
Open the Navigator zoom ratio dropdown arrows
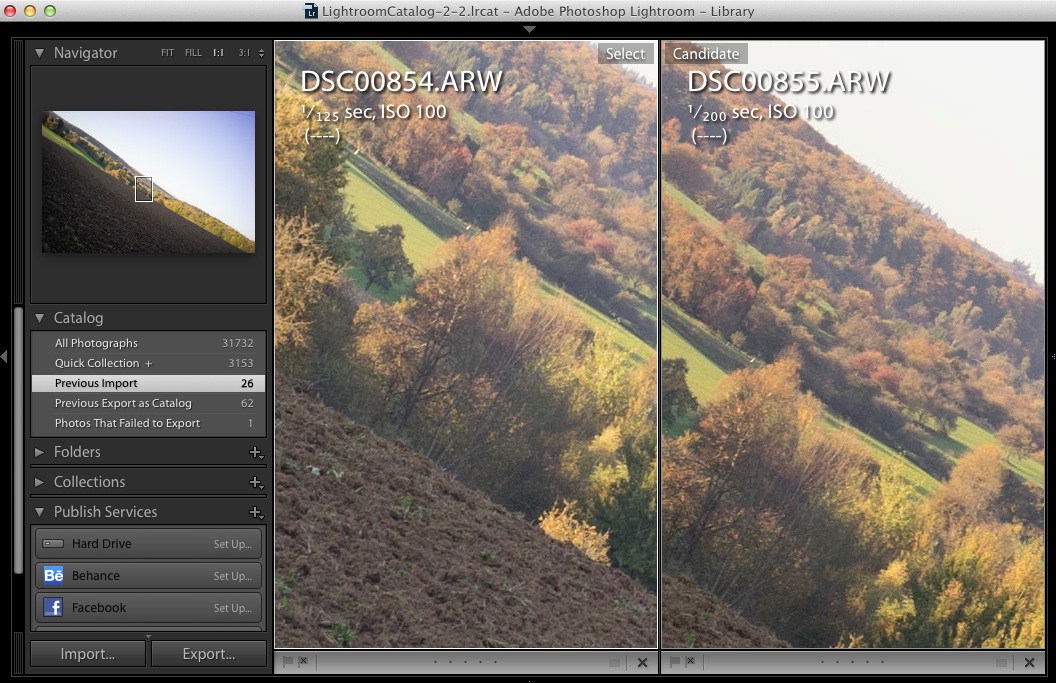pyautogui.click(x=261, y=53)
